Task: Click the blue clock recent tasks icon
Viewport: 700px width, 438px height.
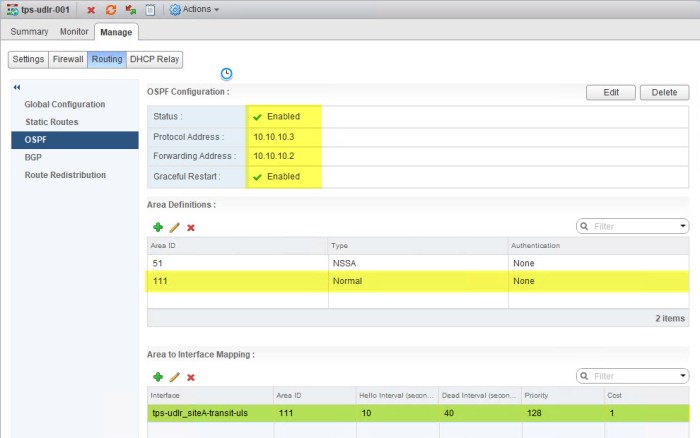Action: tap(226, 74)
